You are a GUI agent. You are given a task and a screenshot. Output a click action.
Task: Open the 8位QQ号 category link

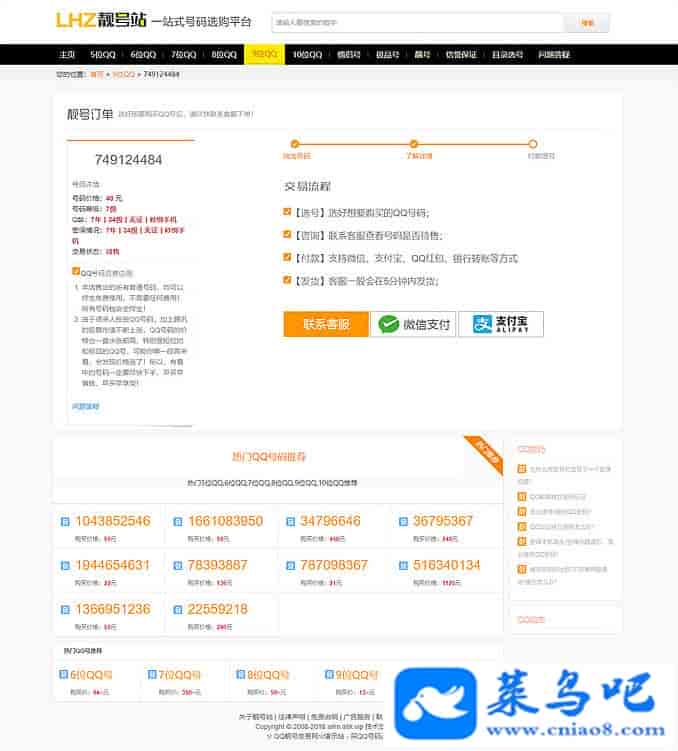tap(268, 675)
